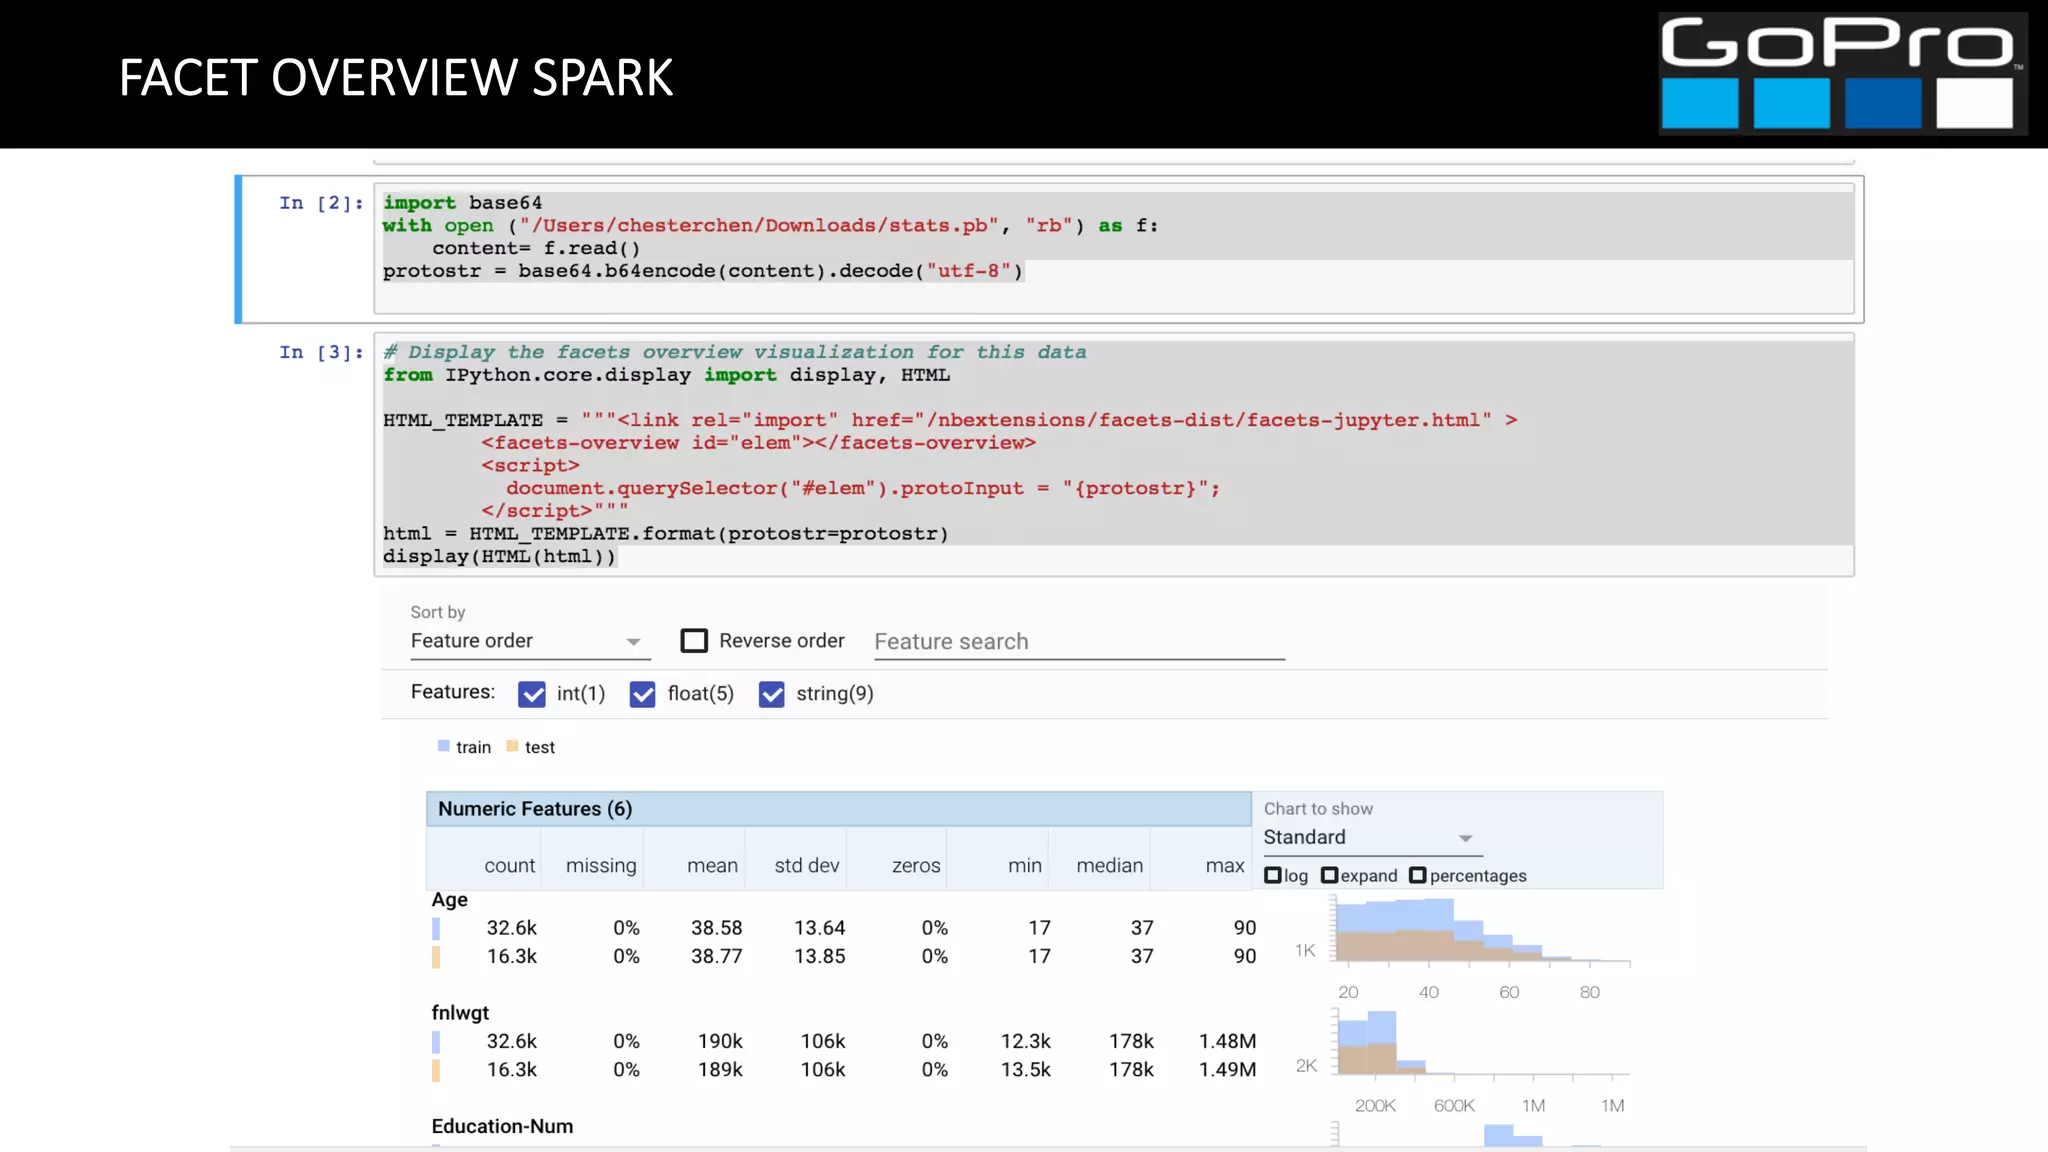The width and height of the screenshot is (2048, 1152).
Task: Click the missing column header
Action: click(x=601, y=866)
